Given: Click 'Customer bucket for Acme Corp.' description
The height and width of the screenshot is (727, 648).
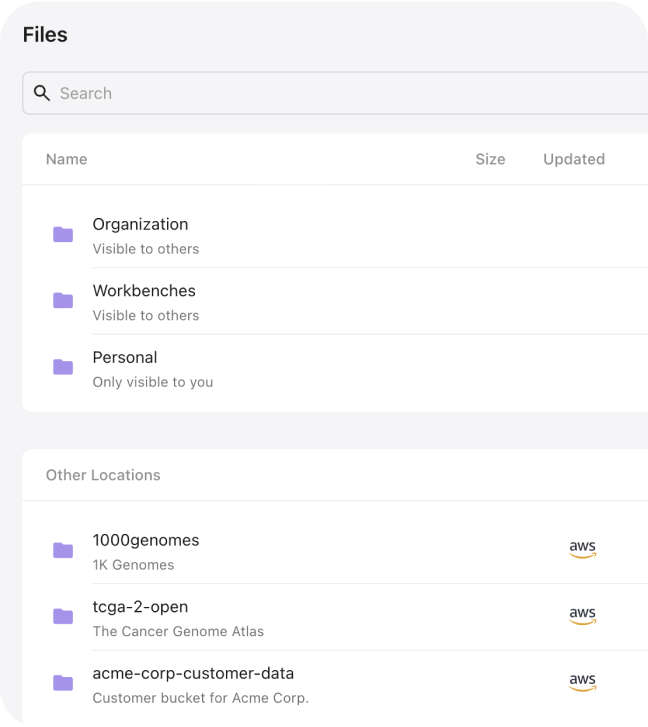Looking at the screenshot, I should 201,698.
